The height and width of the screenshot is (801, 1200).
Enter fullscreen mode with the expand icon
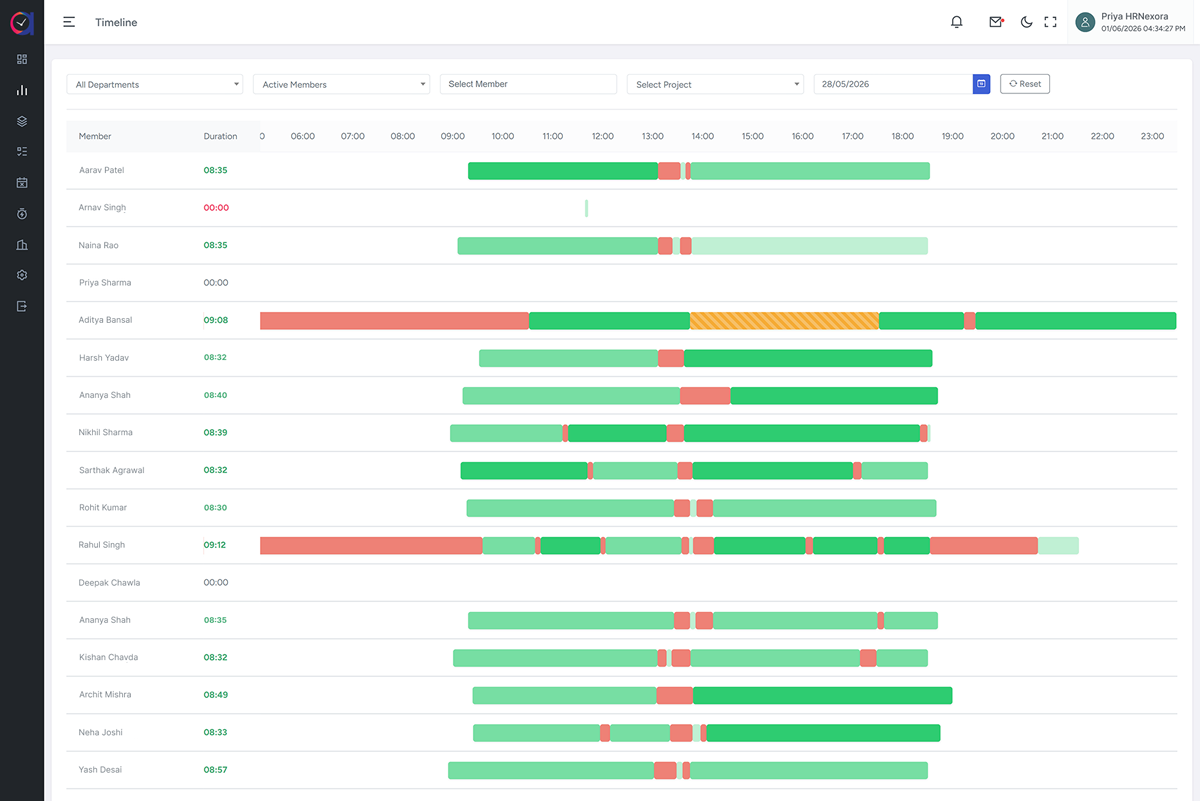coord(1050,22)
